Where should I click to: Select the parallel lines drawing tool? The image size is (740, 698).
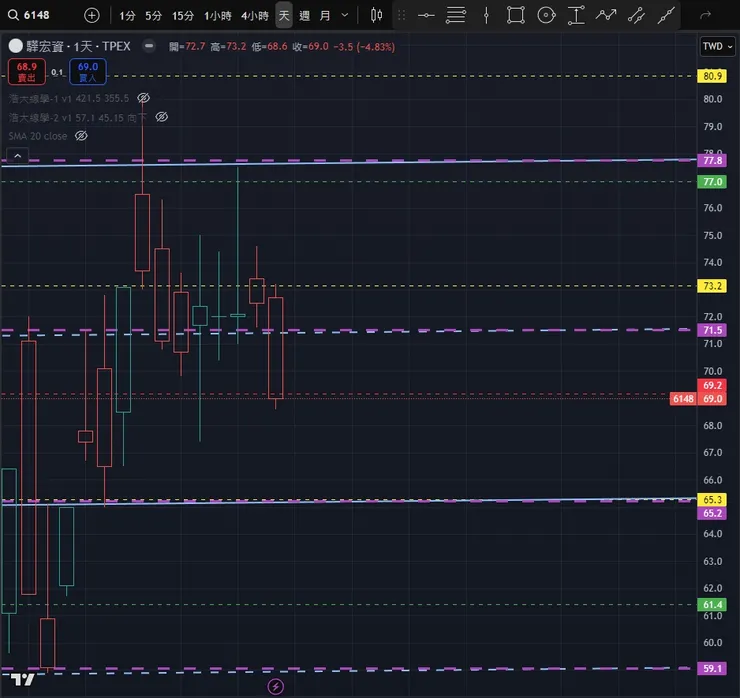tap(456, 16)
